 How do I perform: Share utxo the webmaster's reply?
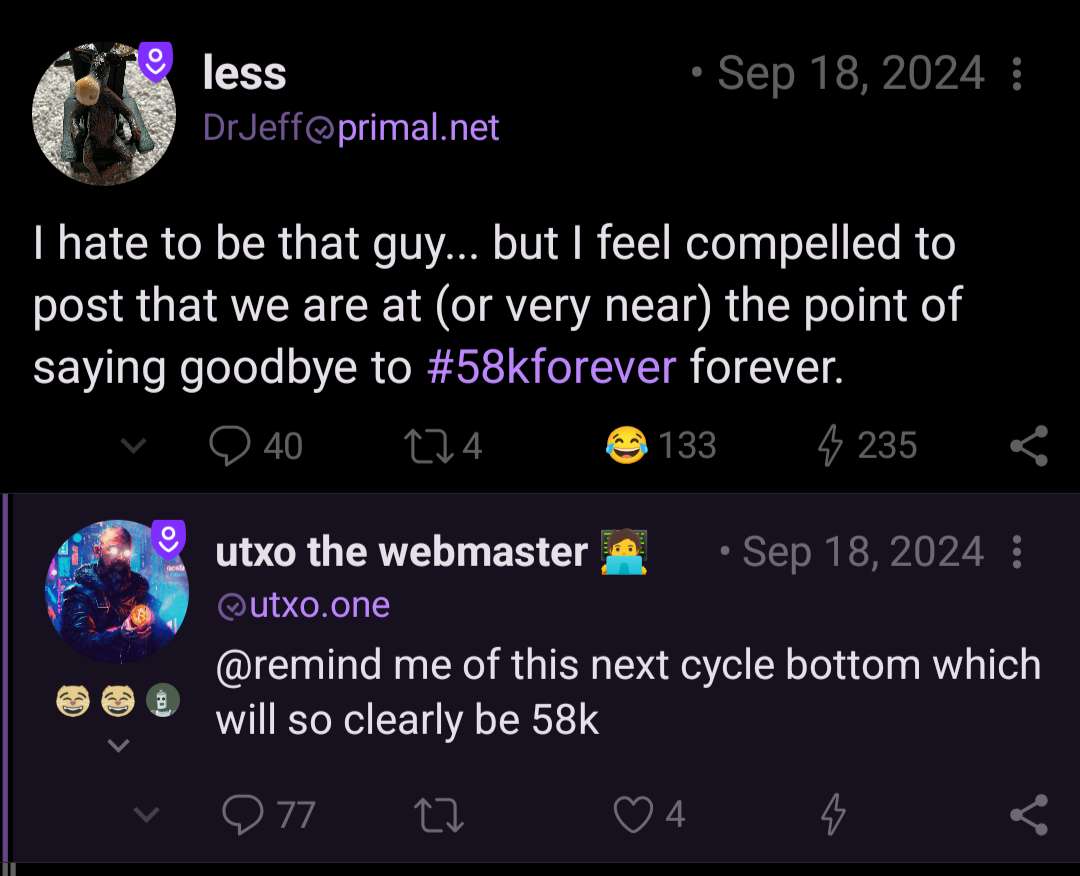pos(1029,814)
